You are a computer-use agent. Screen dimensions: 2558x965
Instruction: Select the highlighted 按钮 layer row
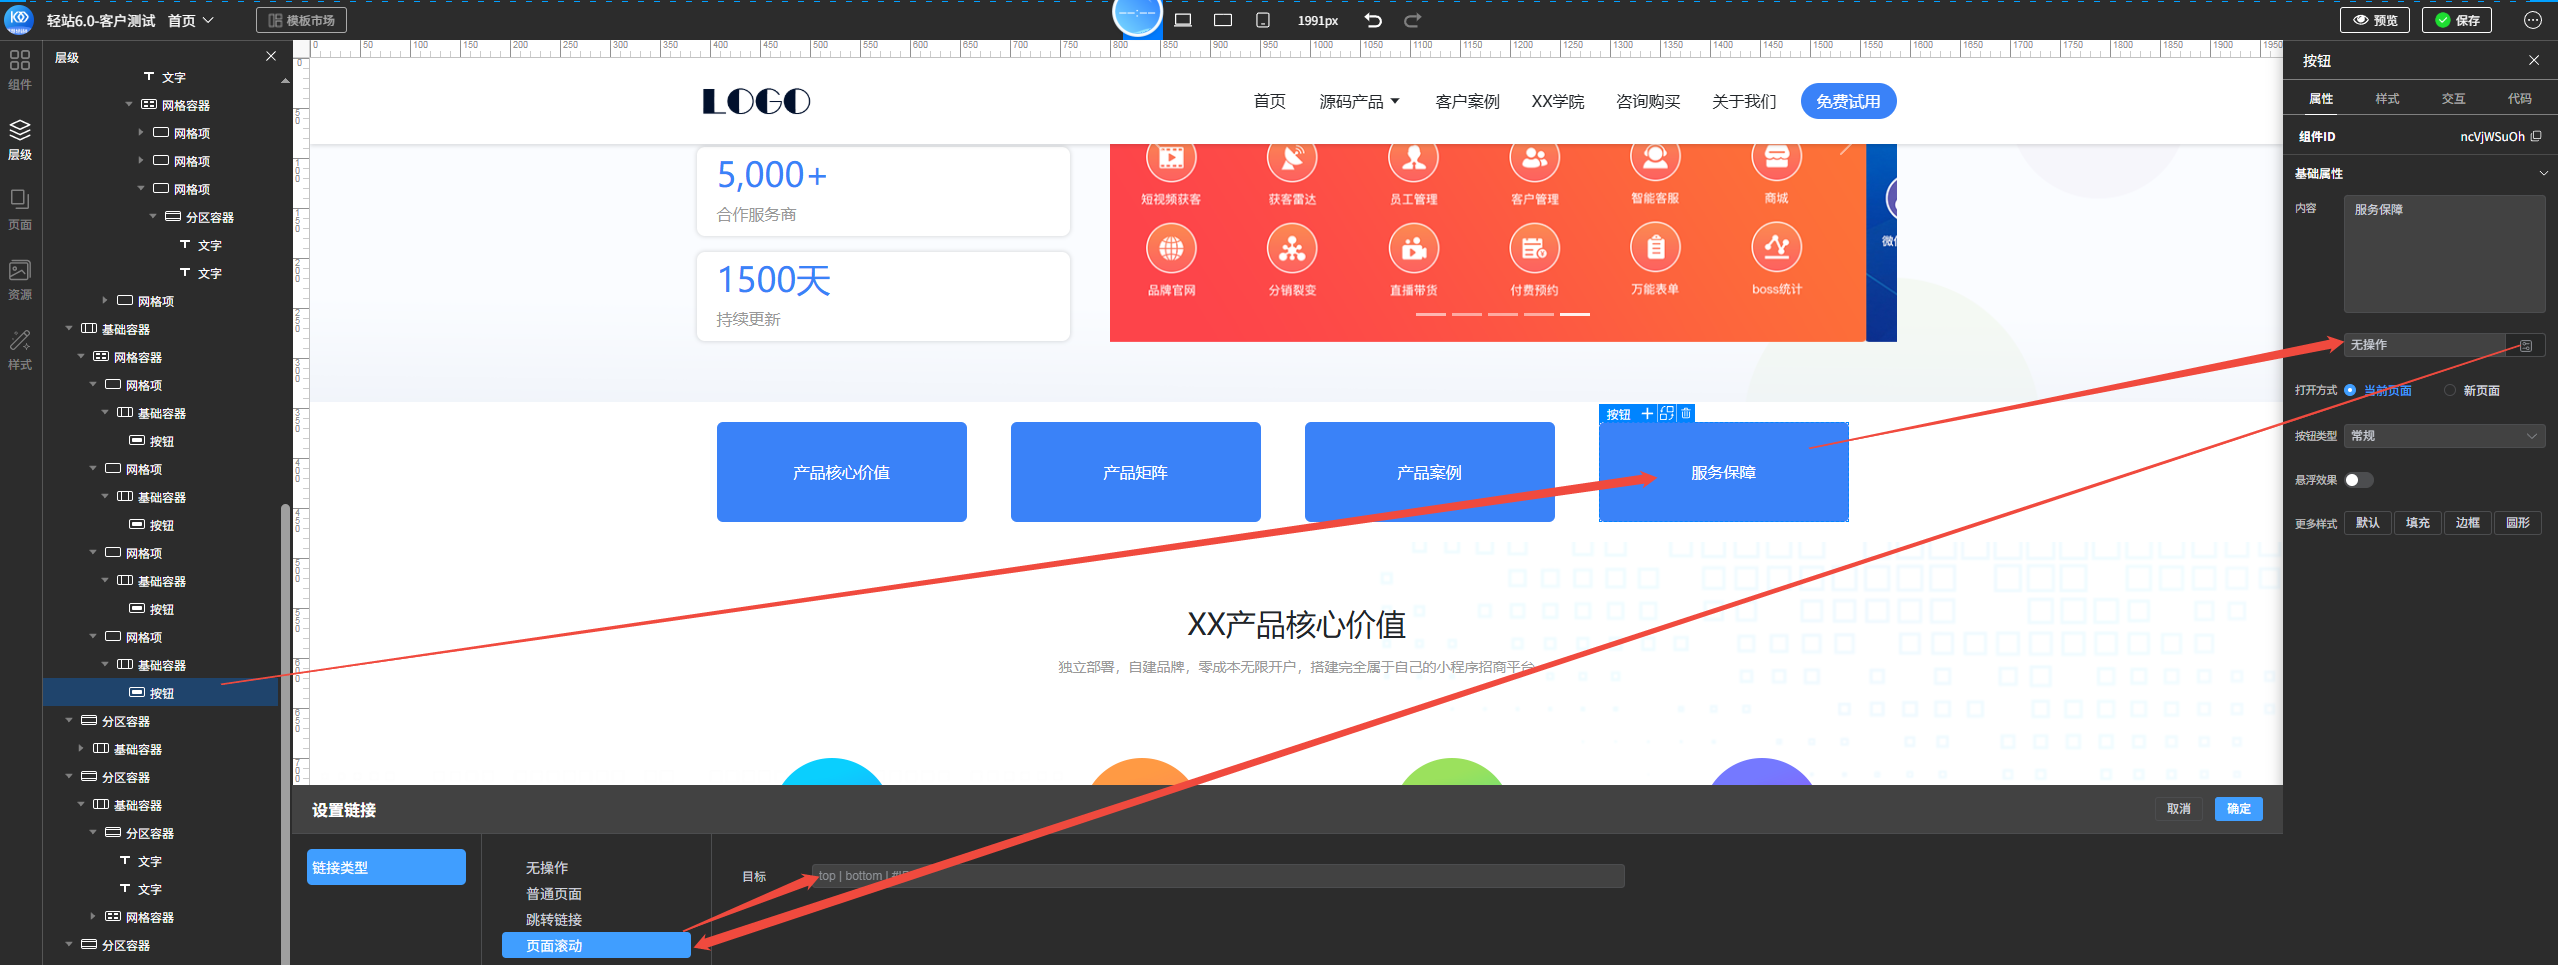click(161, 693)
